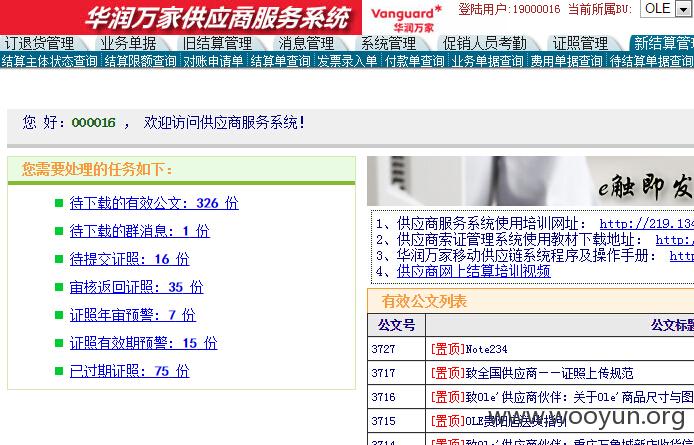Open notice [置顶]Note234
This screenshot has width=694, height=445.
click(469, 349)
